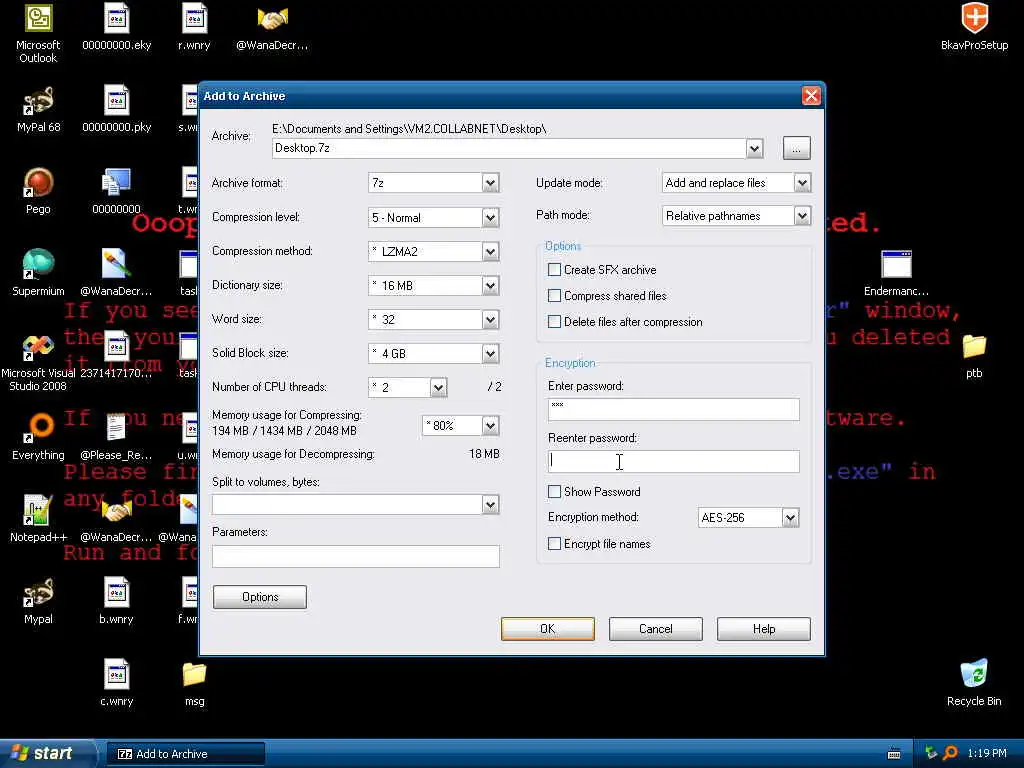The width and height of the screenshot is (1024, 768).
Task: Open the Encryption method AES-256 dropdown
Action: (x=790, y=518)
